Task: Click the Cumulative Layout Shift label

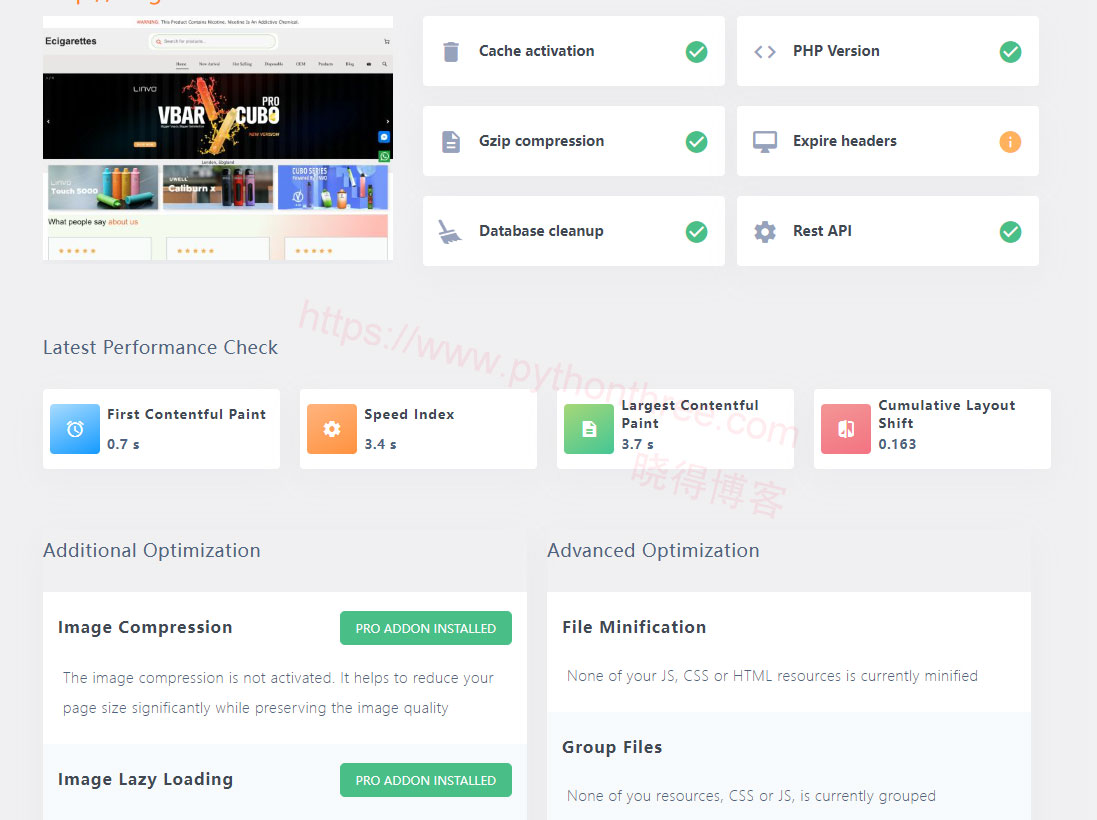Action: (947, 414)
